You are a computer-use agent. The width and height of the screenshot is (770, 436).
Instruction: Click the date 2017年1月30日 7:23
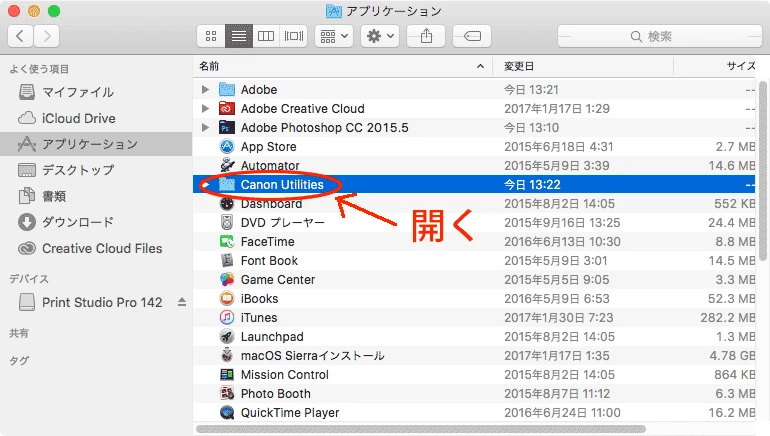(559, 318)
